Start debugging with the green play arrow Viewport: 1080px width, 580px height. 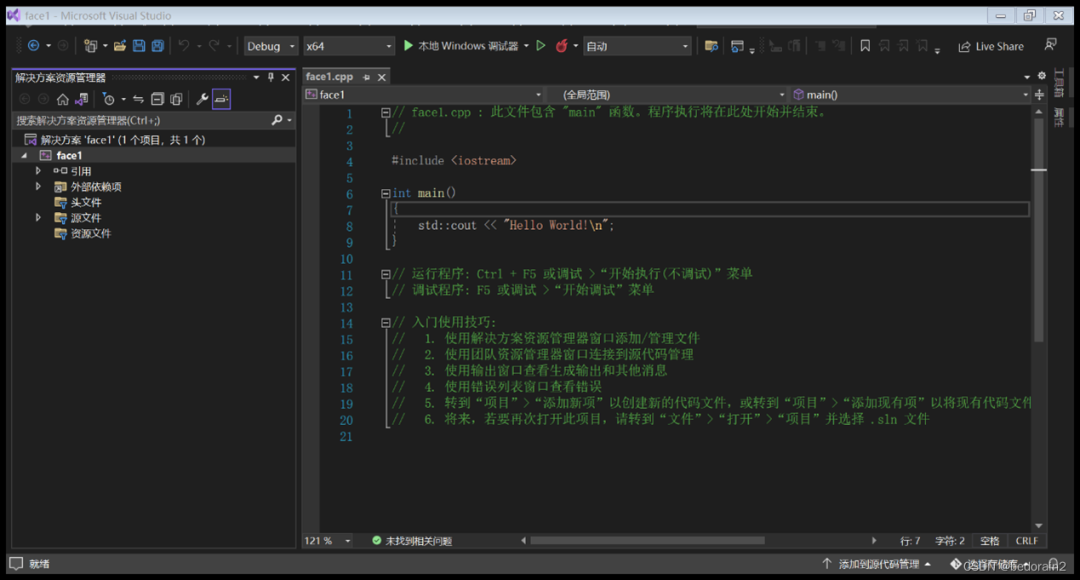click(408, 45)
